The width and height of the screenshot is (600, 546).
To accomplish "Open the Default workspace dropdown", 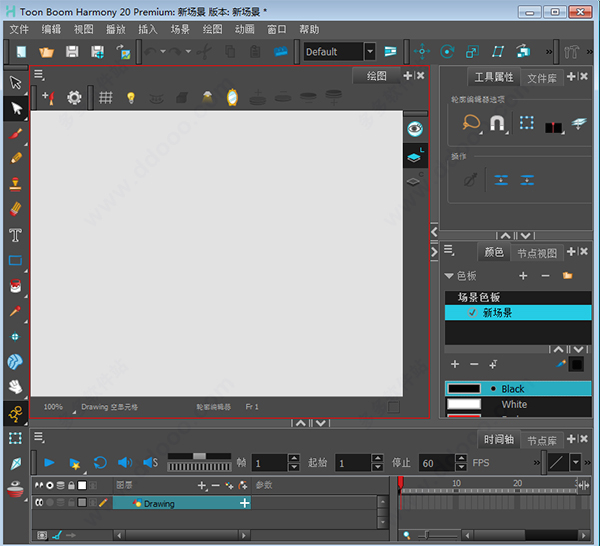I will (x=370, y=51).
